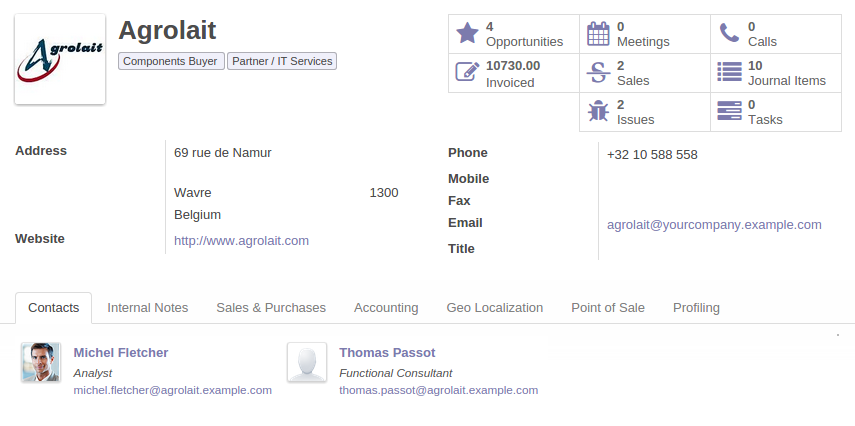The image size is (855, 426).
Task: Click the Calls phone icon
Action: click(729, 34)
